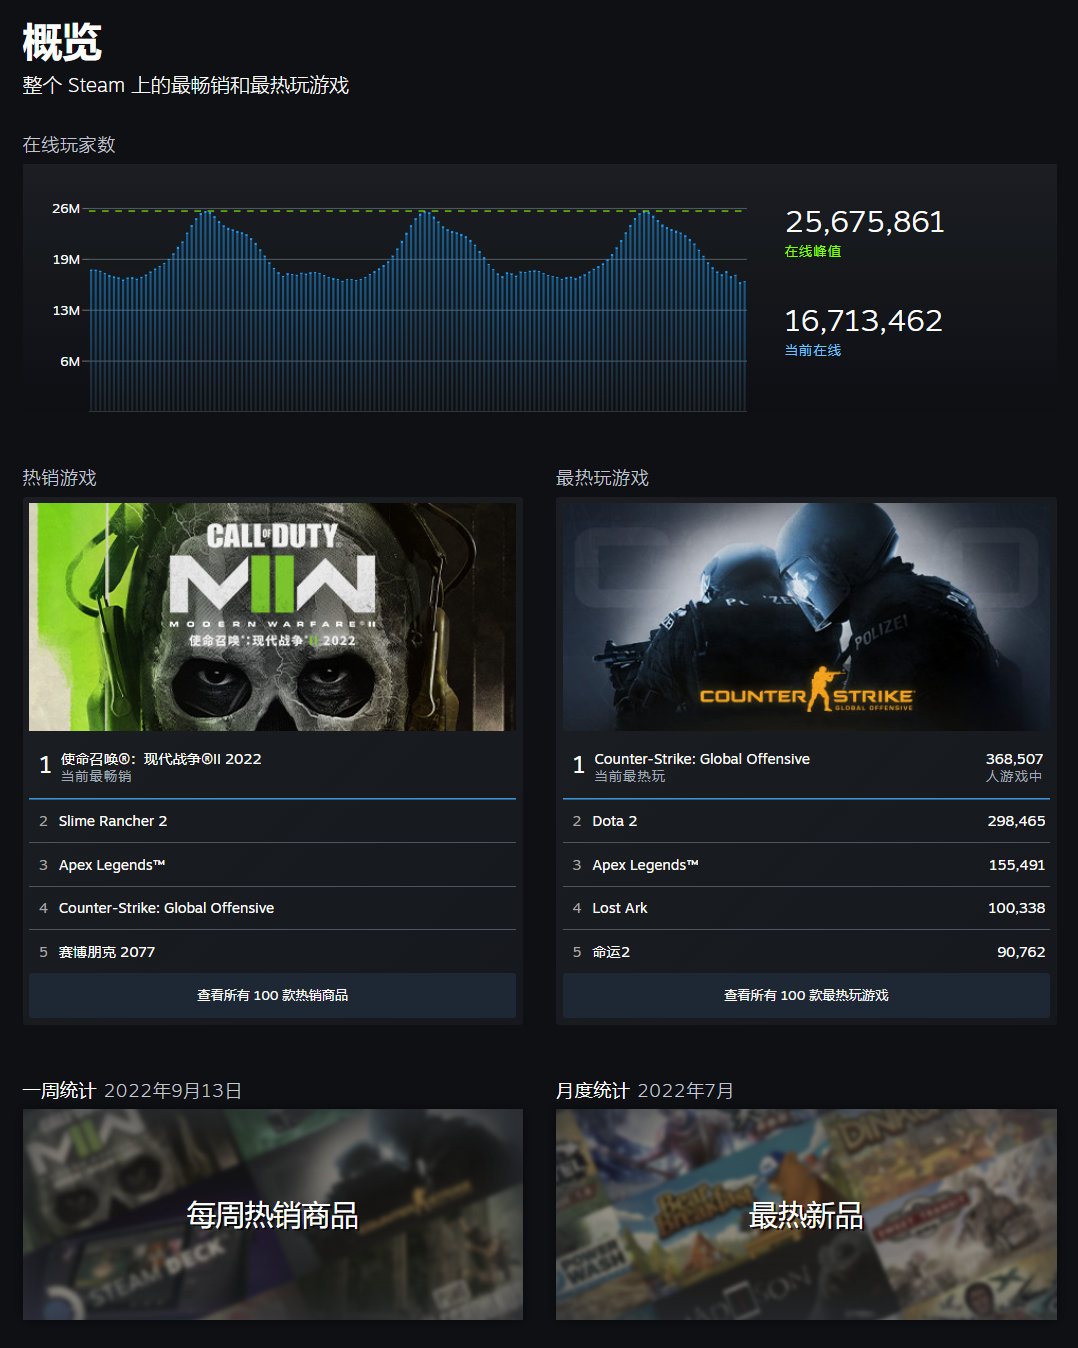Click 使命召唤 现代战争 II 2022 title

click(161, 759)
